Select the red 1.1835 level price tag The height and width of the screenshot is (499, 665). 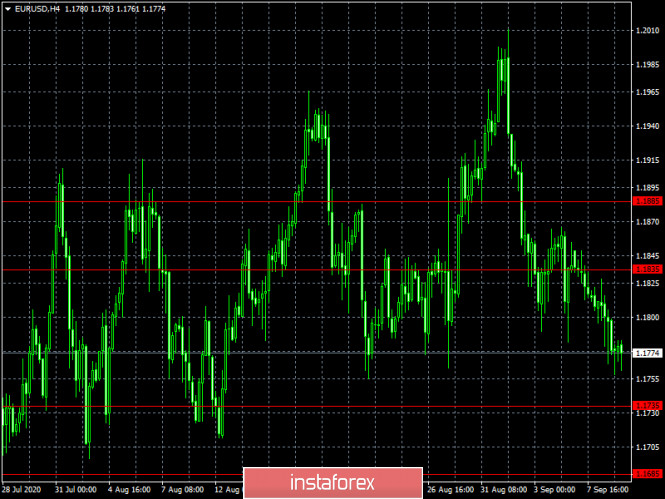(646, 269)
